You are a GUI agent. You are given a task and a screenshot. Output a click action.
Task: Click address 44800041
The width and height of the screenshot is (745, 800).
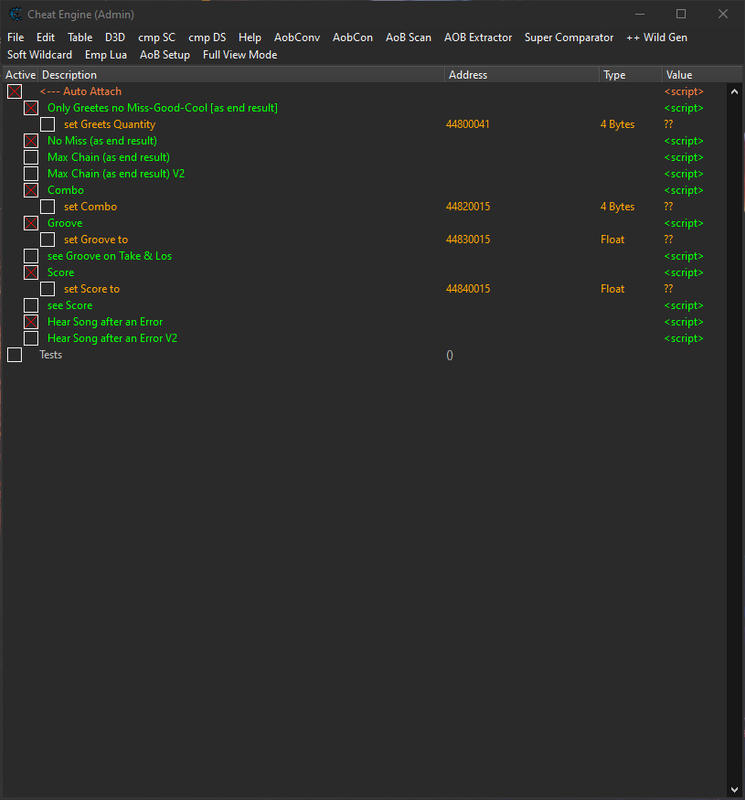[468, 124]
